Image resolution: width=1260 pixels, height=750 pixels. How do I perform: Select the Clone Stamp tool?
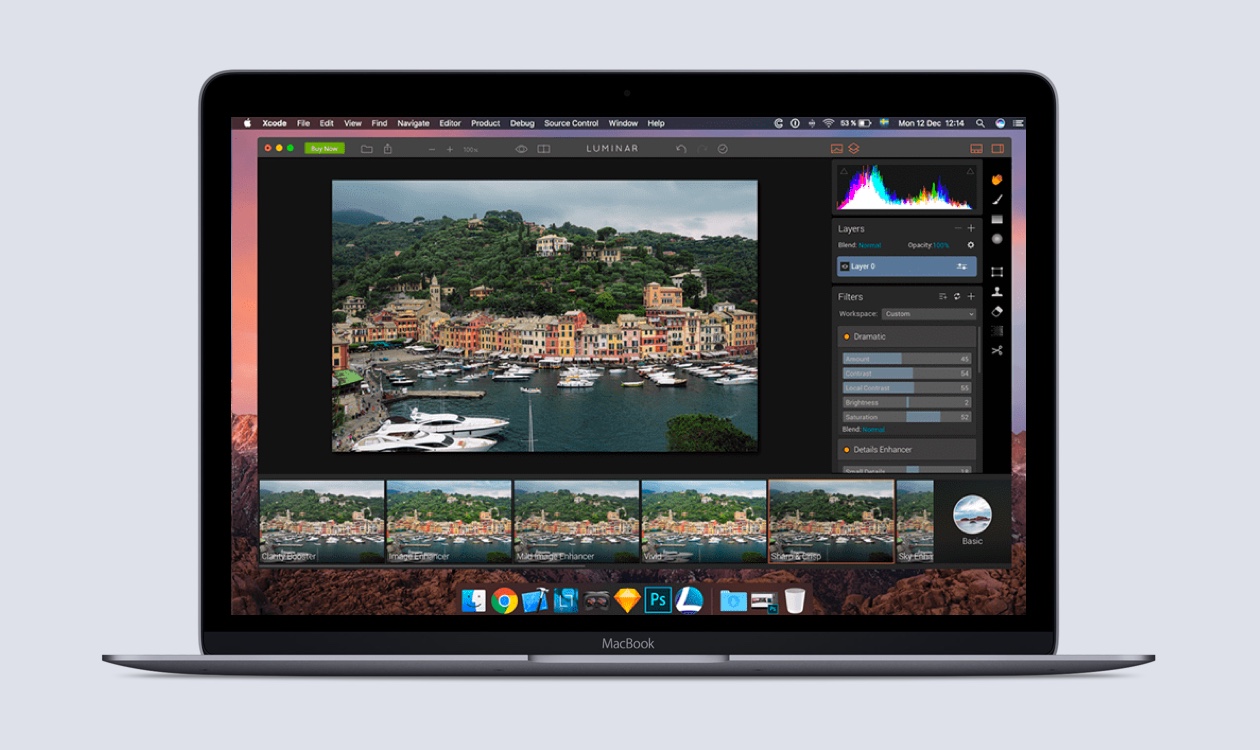997,292
